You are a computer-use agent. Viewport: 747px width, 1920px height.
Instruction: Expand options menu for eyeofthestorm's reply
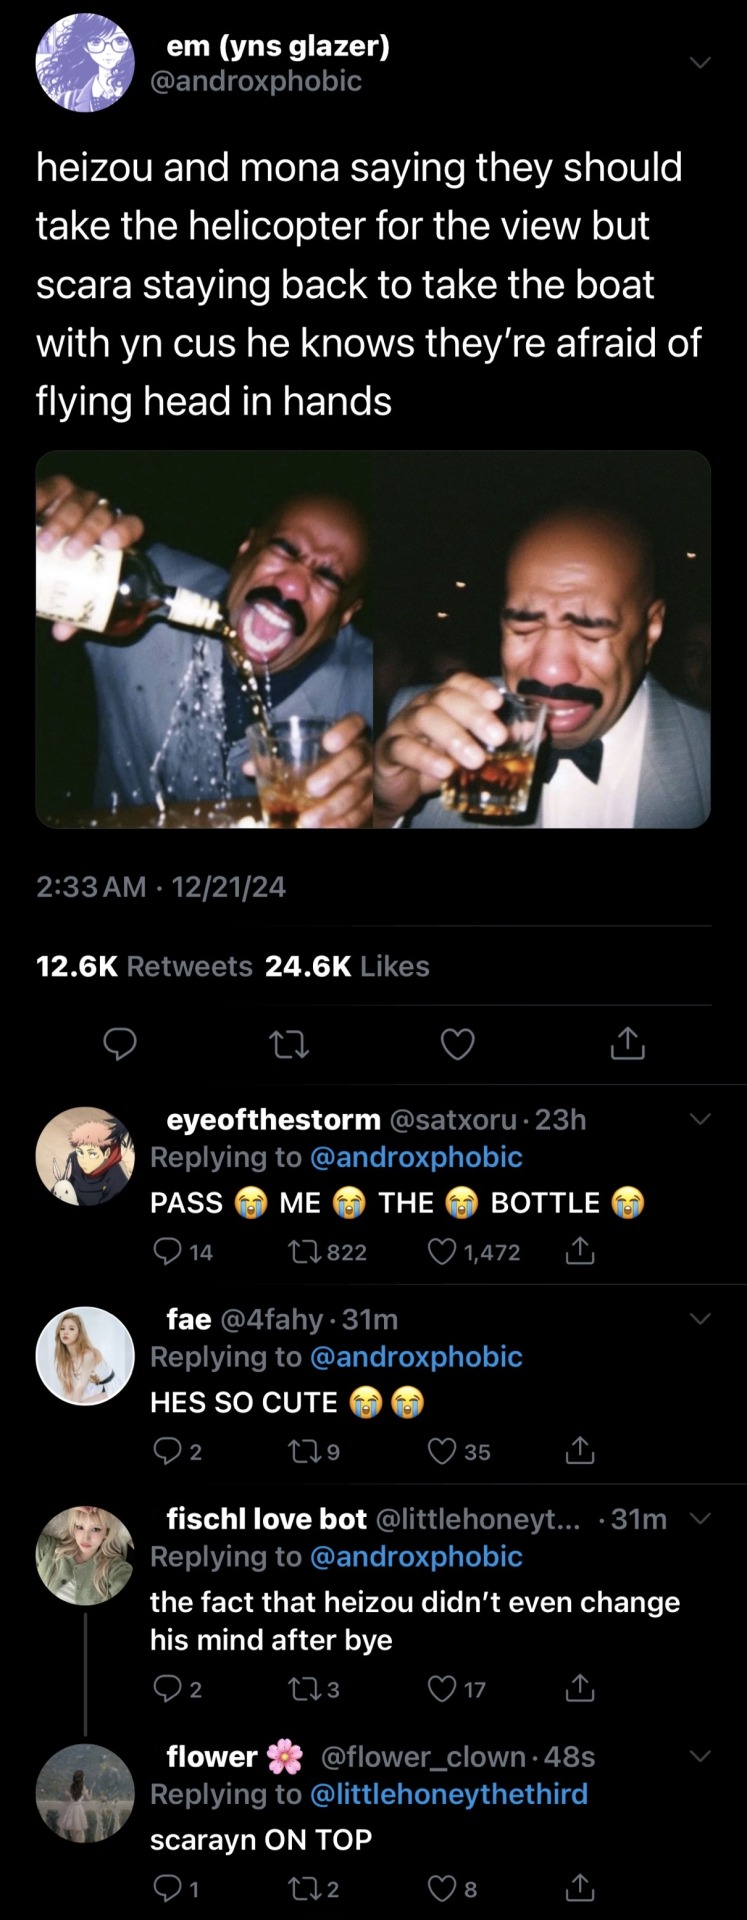click(700, 1119)
